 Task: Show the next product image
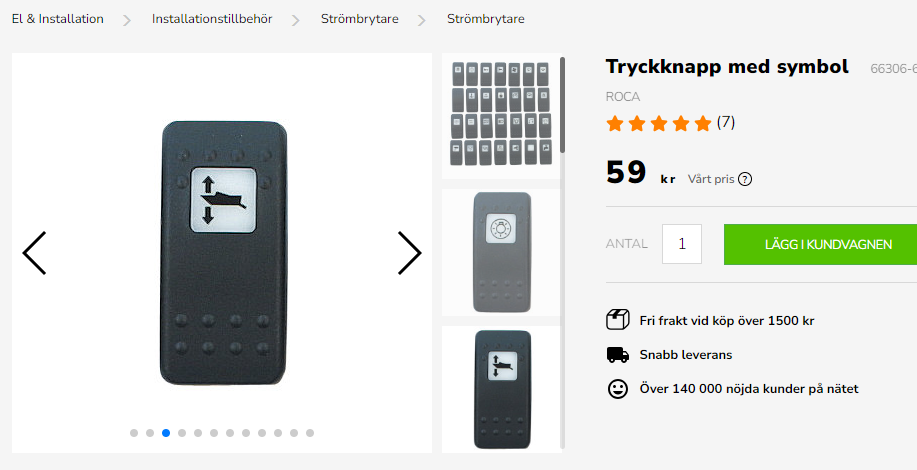point(409,253)
